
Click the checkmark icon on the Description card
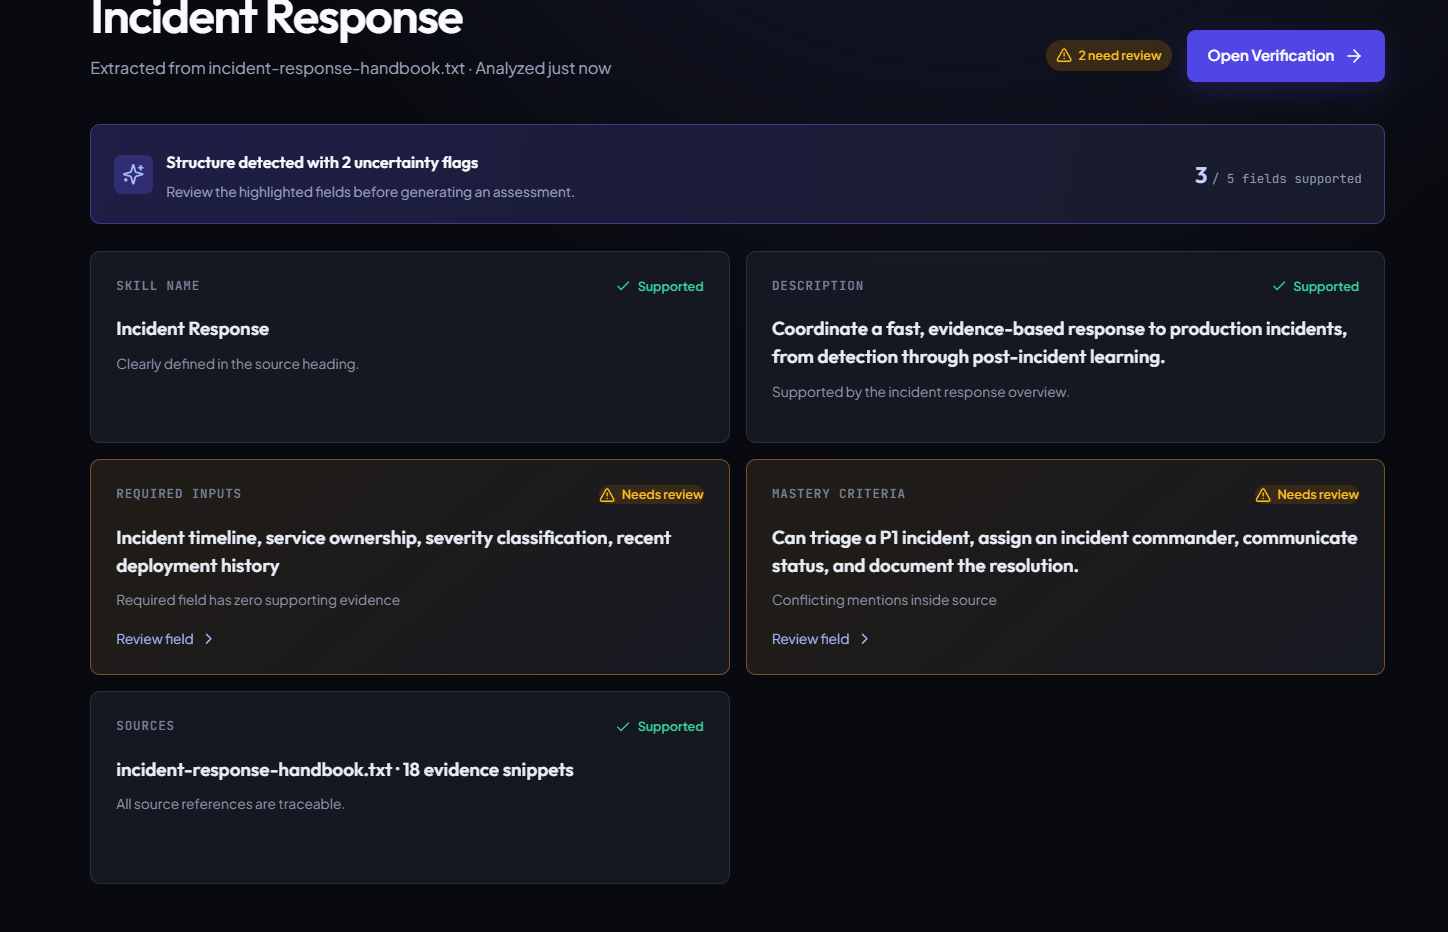point(1279,286)
